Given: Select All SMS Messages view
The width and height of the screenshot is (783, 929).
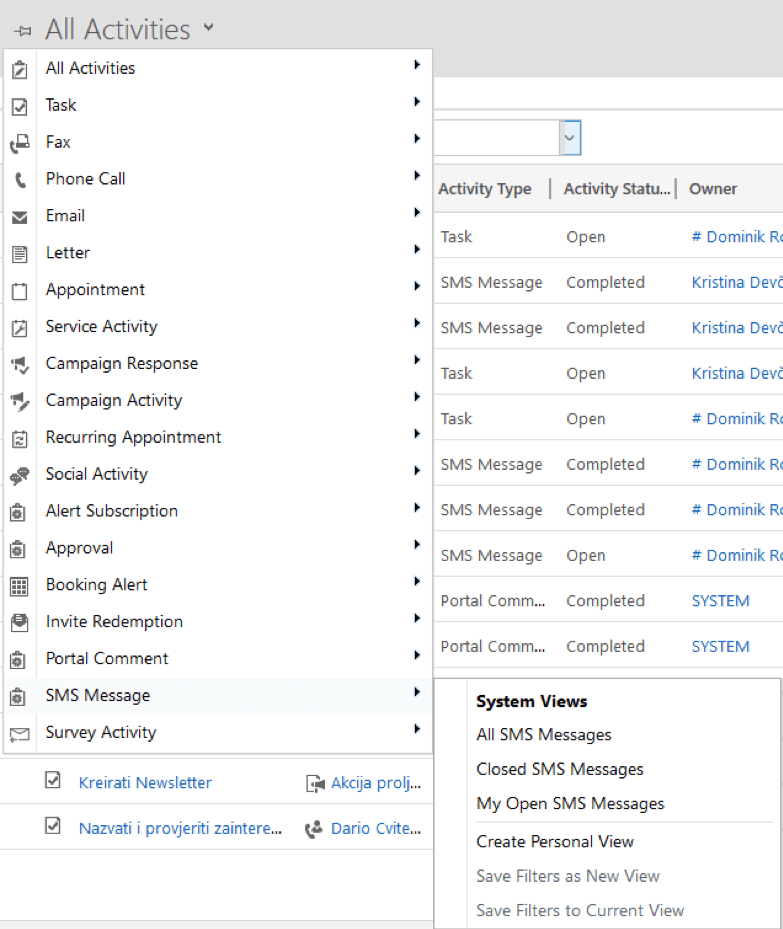Looking at the screenshot, I should tap(543, 735).
